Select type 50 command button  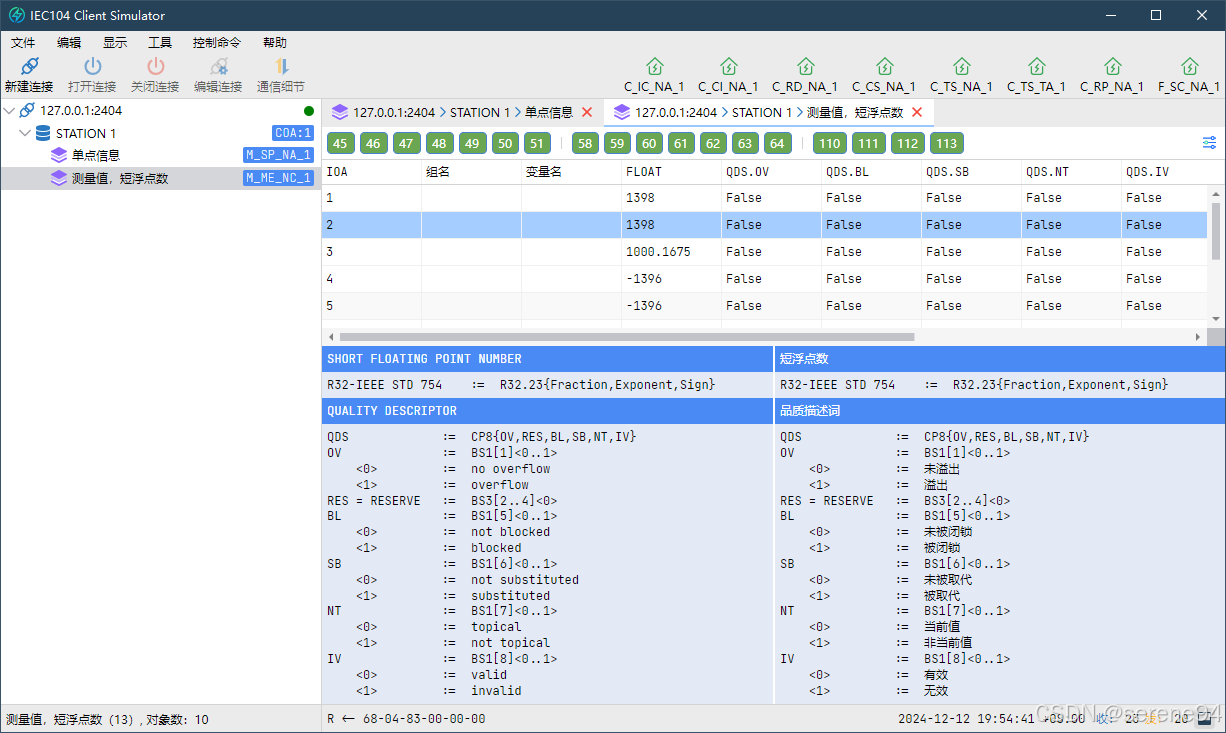505,143
